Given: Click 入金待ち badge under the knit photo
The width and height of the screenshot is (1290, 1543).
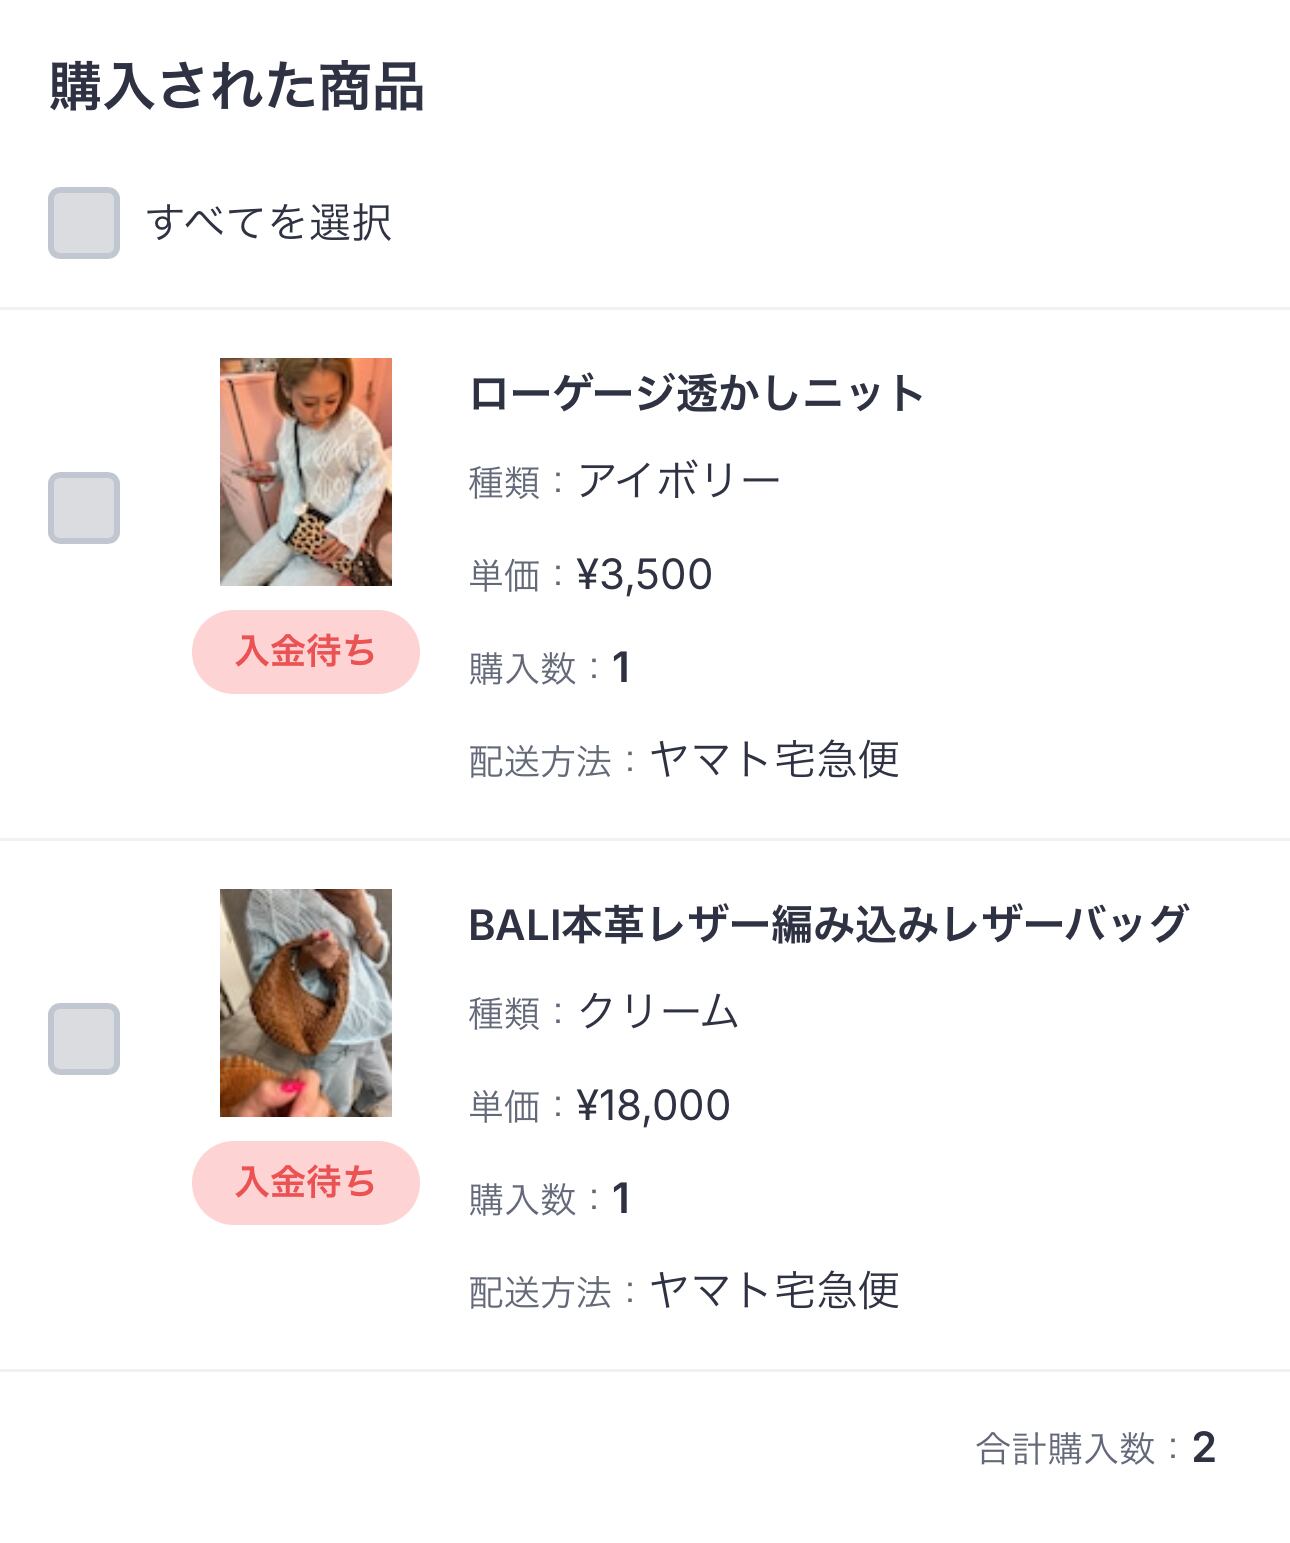Looking at the screenshot, I should coord(306,652).
